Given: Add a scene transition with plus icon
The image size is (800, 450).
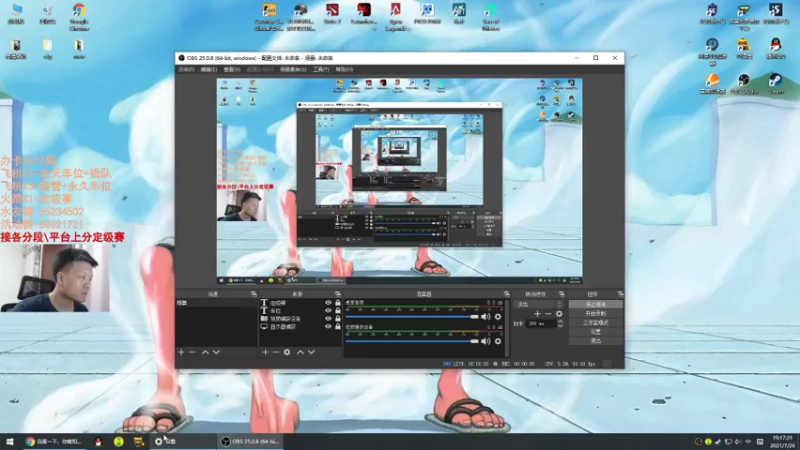Looking at the screenshot, I should 537,314.
